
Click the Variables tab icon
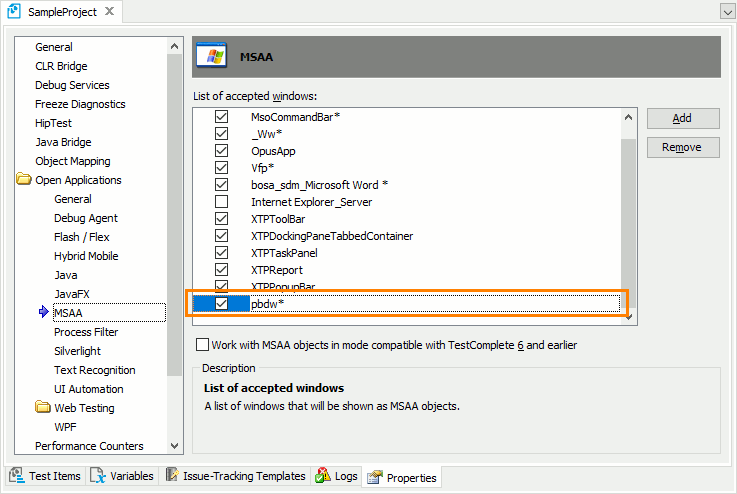click(x=98, y=476)
